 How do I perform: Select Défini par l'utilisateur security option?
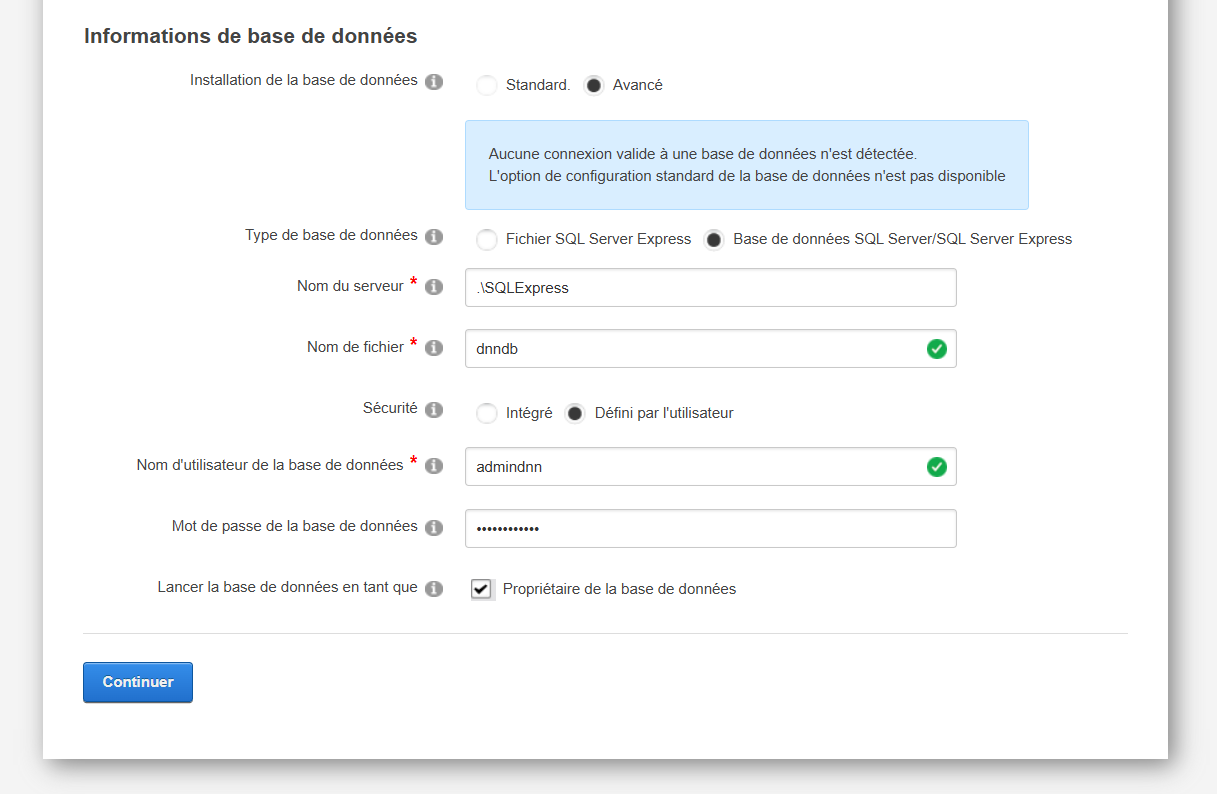coord(575,413)
